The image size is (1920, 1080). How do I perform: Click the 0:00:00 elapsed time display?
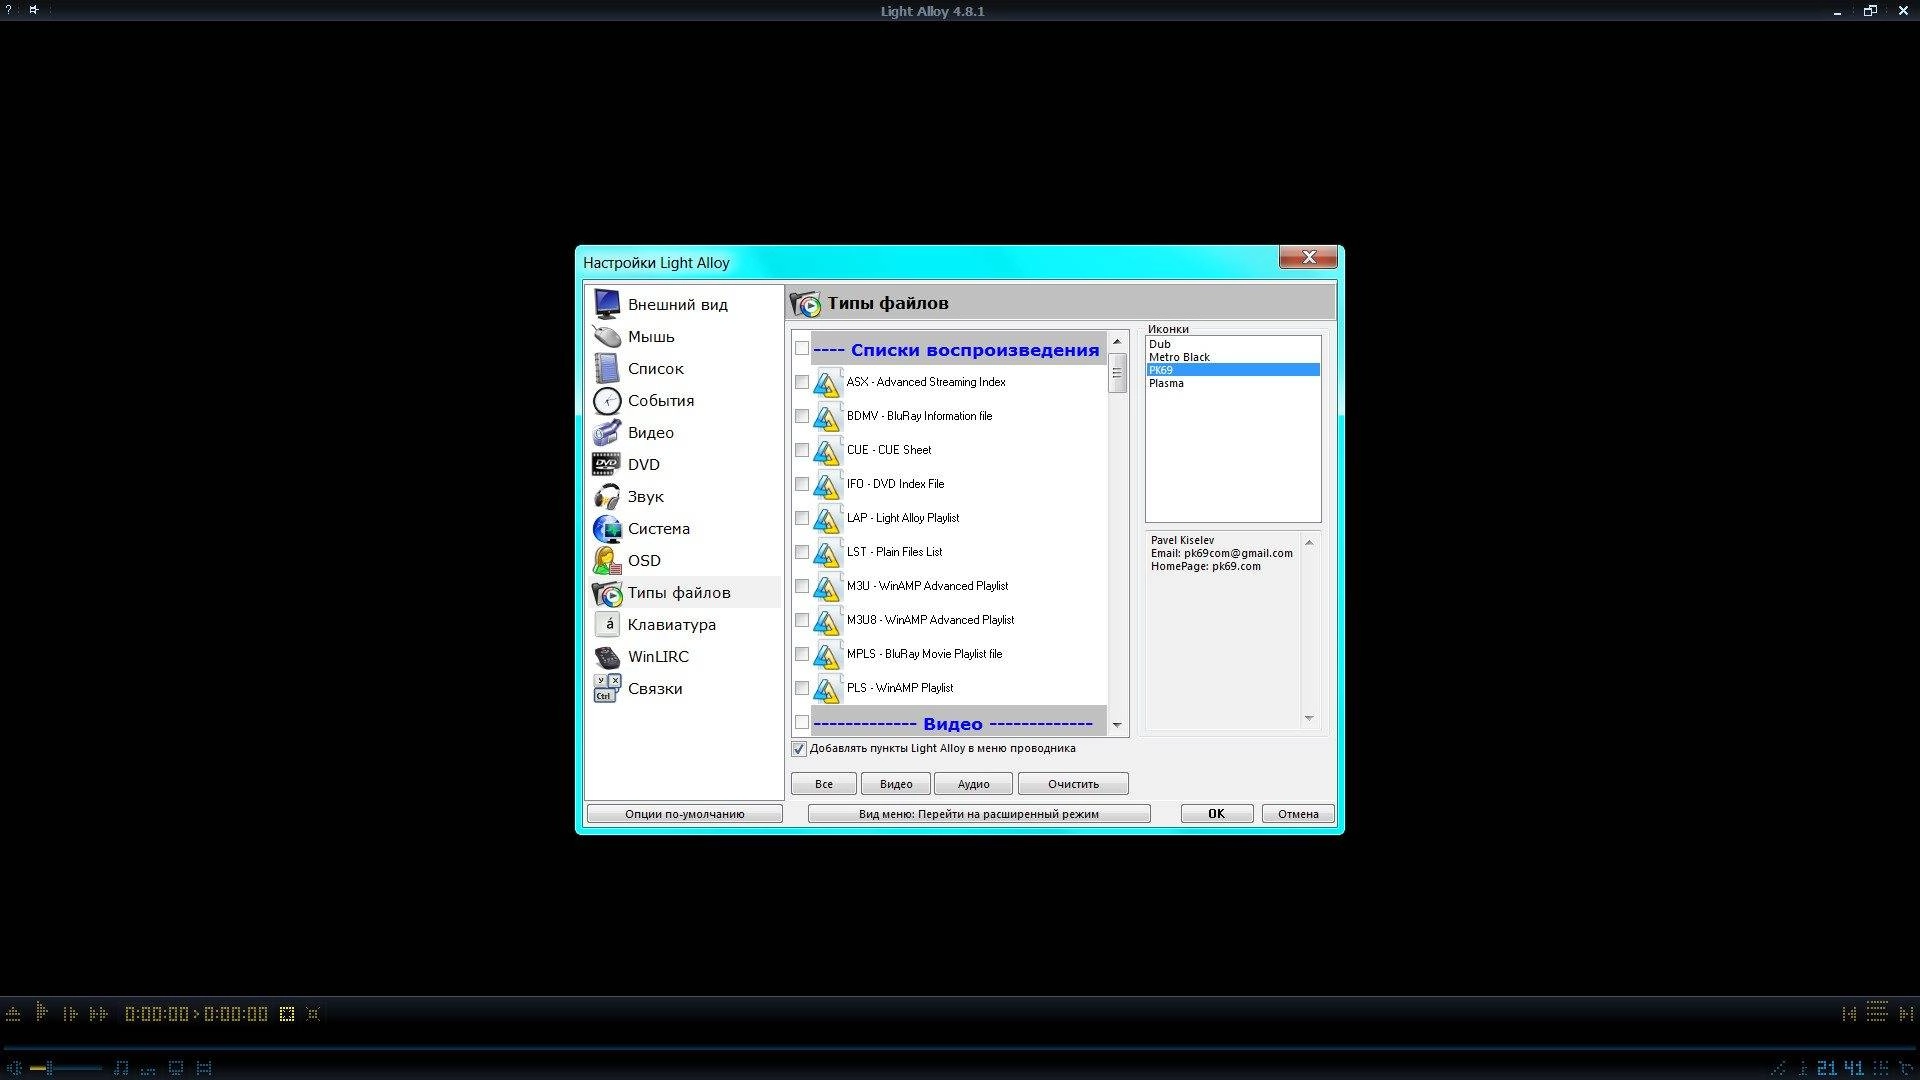point(156,1014)
